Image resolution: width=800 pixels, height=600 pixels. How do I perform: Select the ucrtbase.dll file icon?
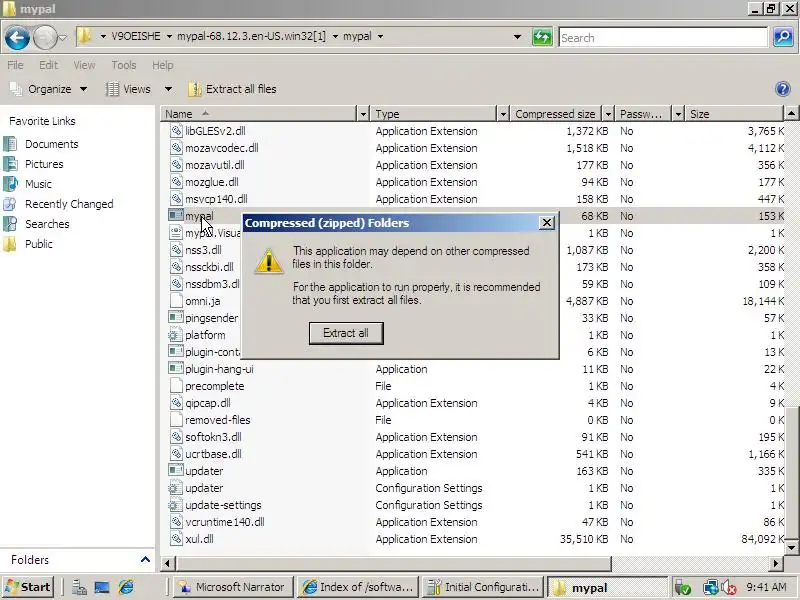tap(176, 454)
